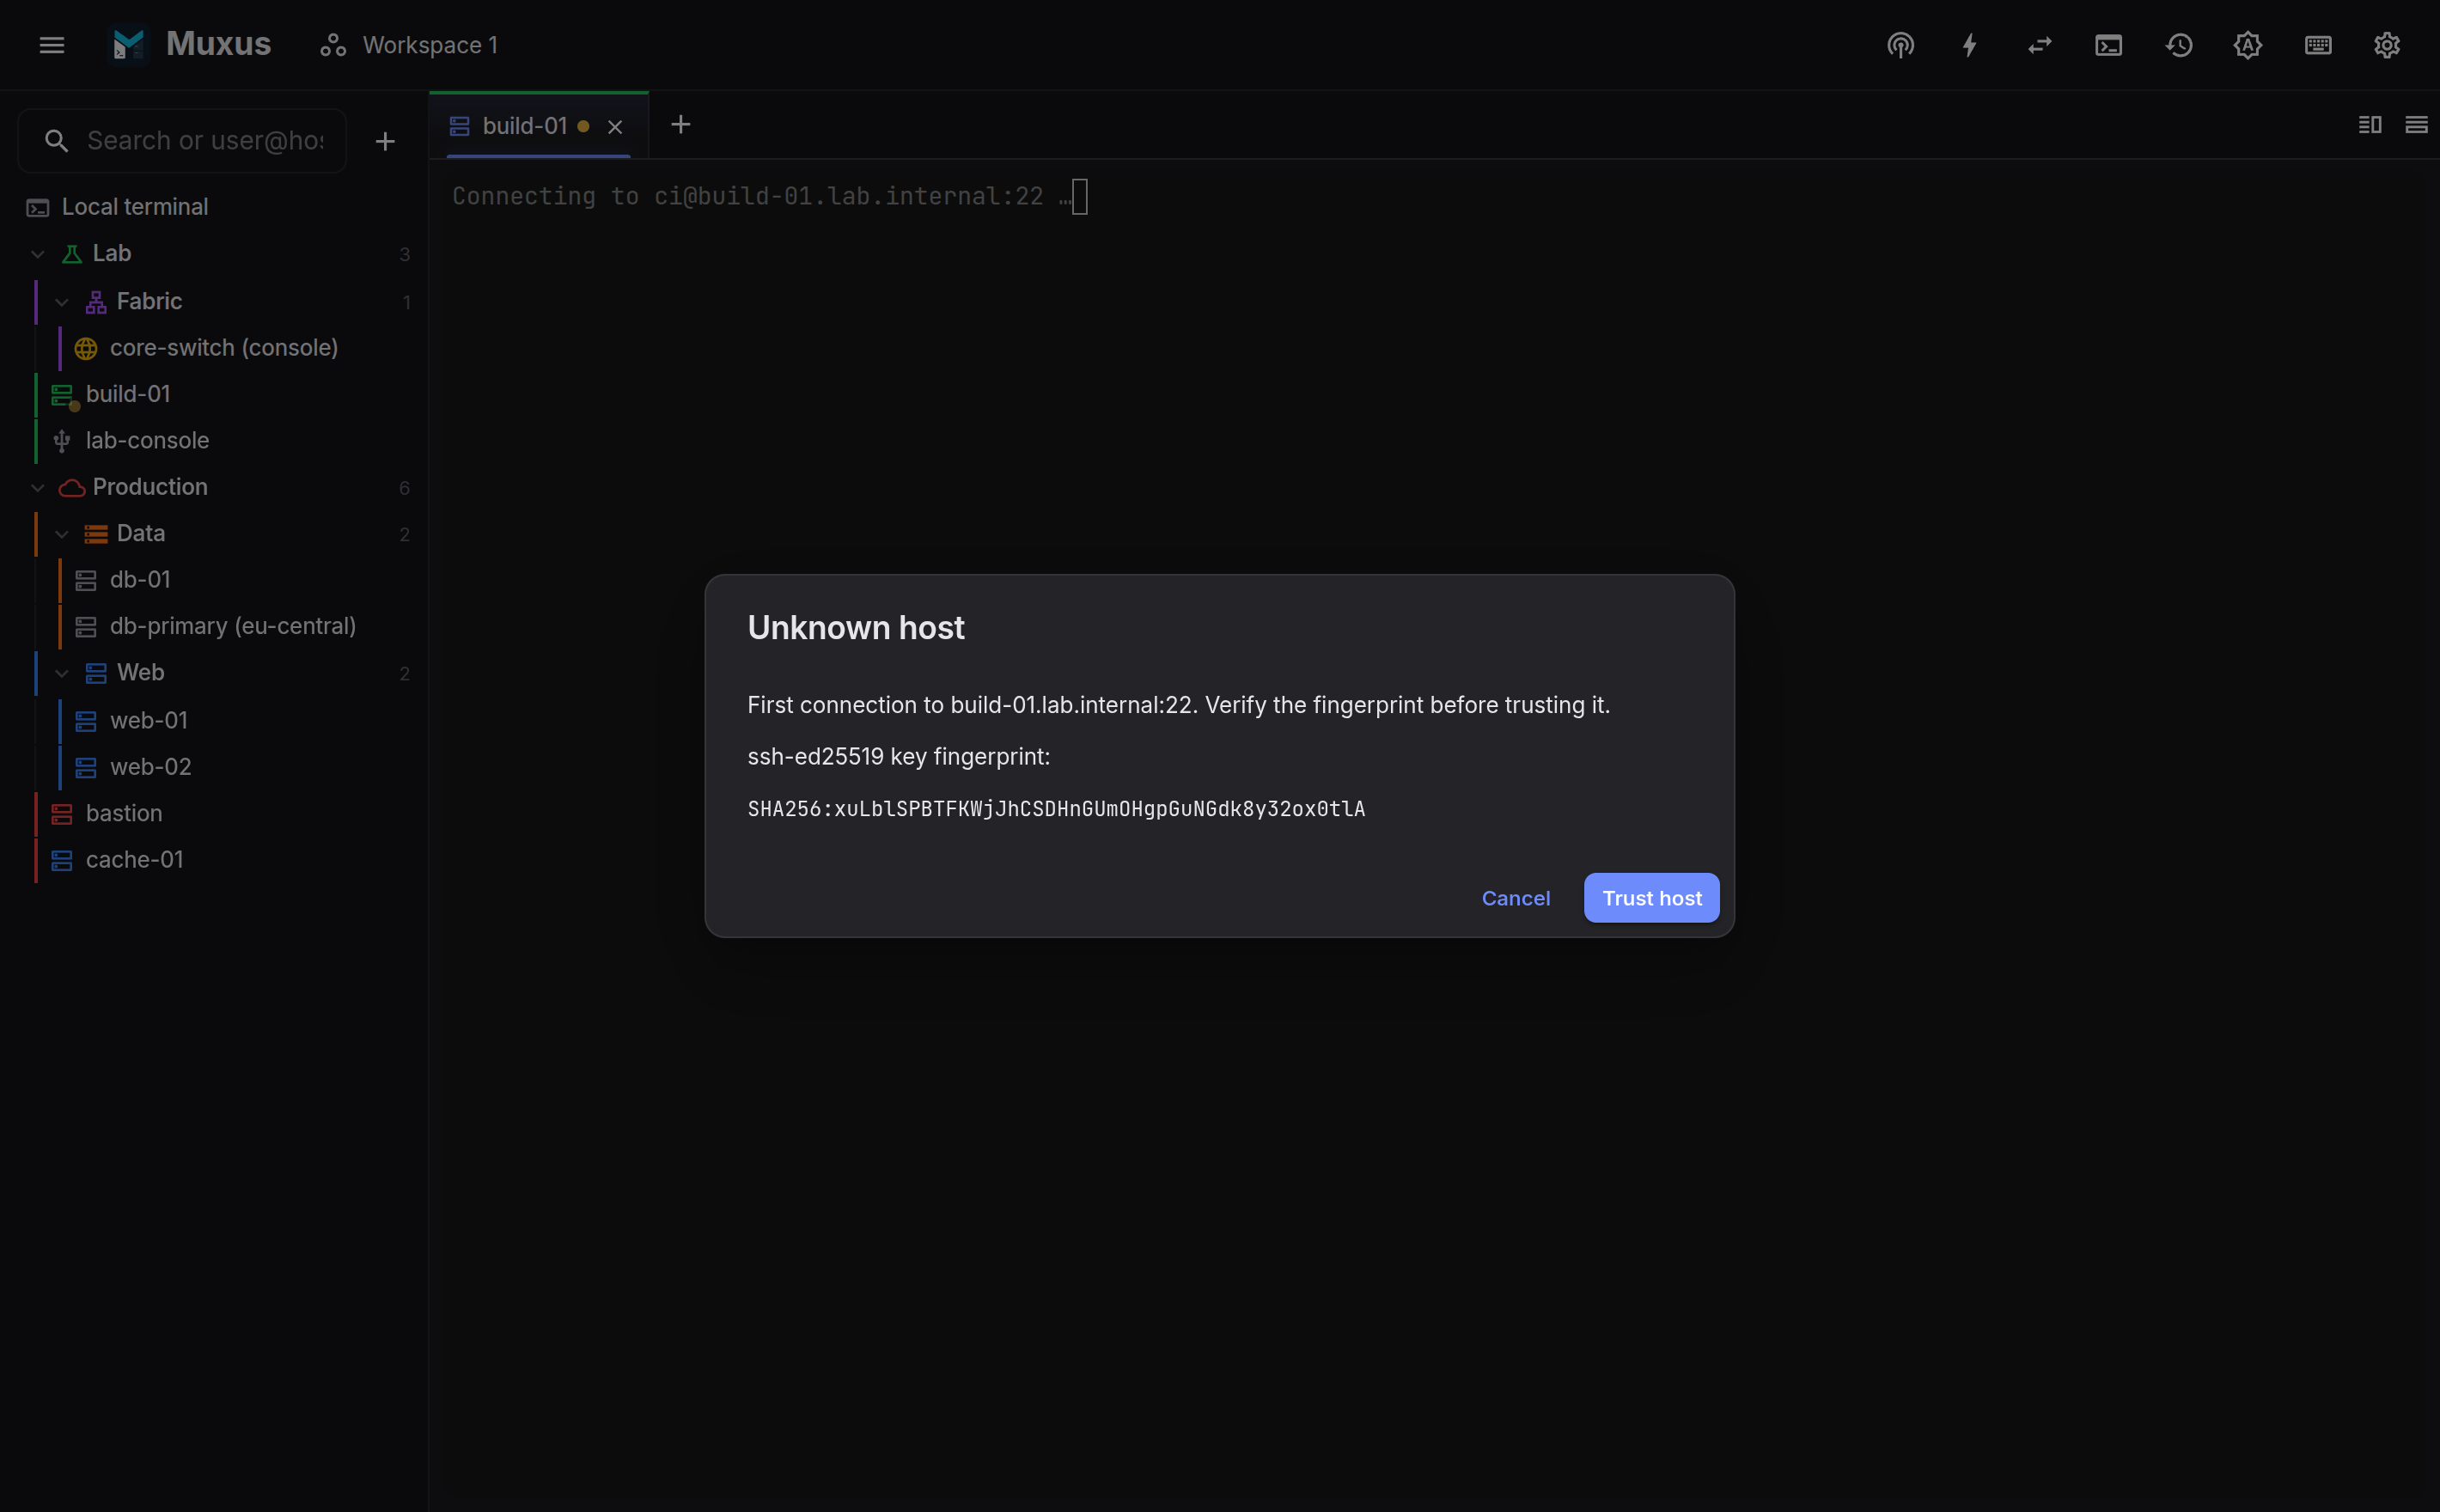Viewport: 2440px width, 1512px height.
Task: Click the Production cloud icon
Action: click(72, 488)
